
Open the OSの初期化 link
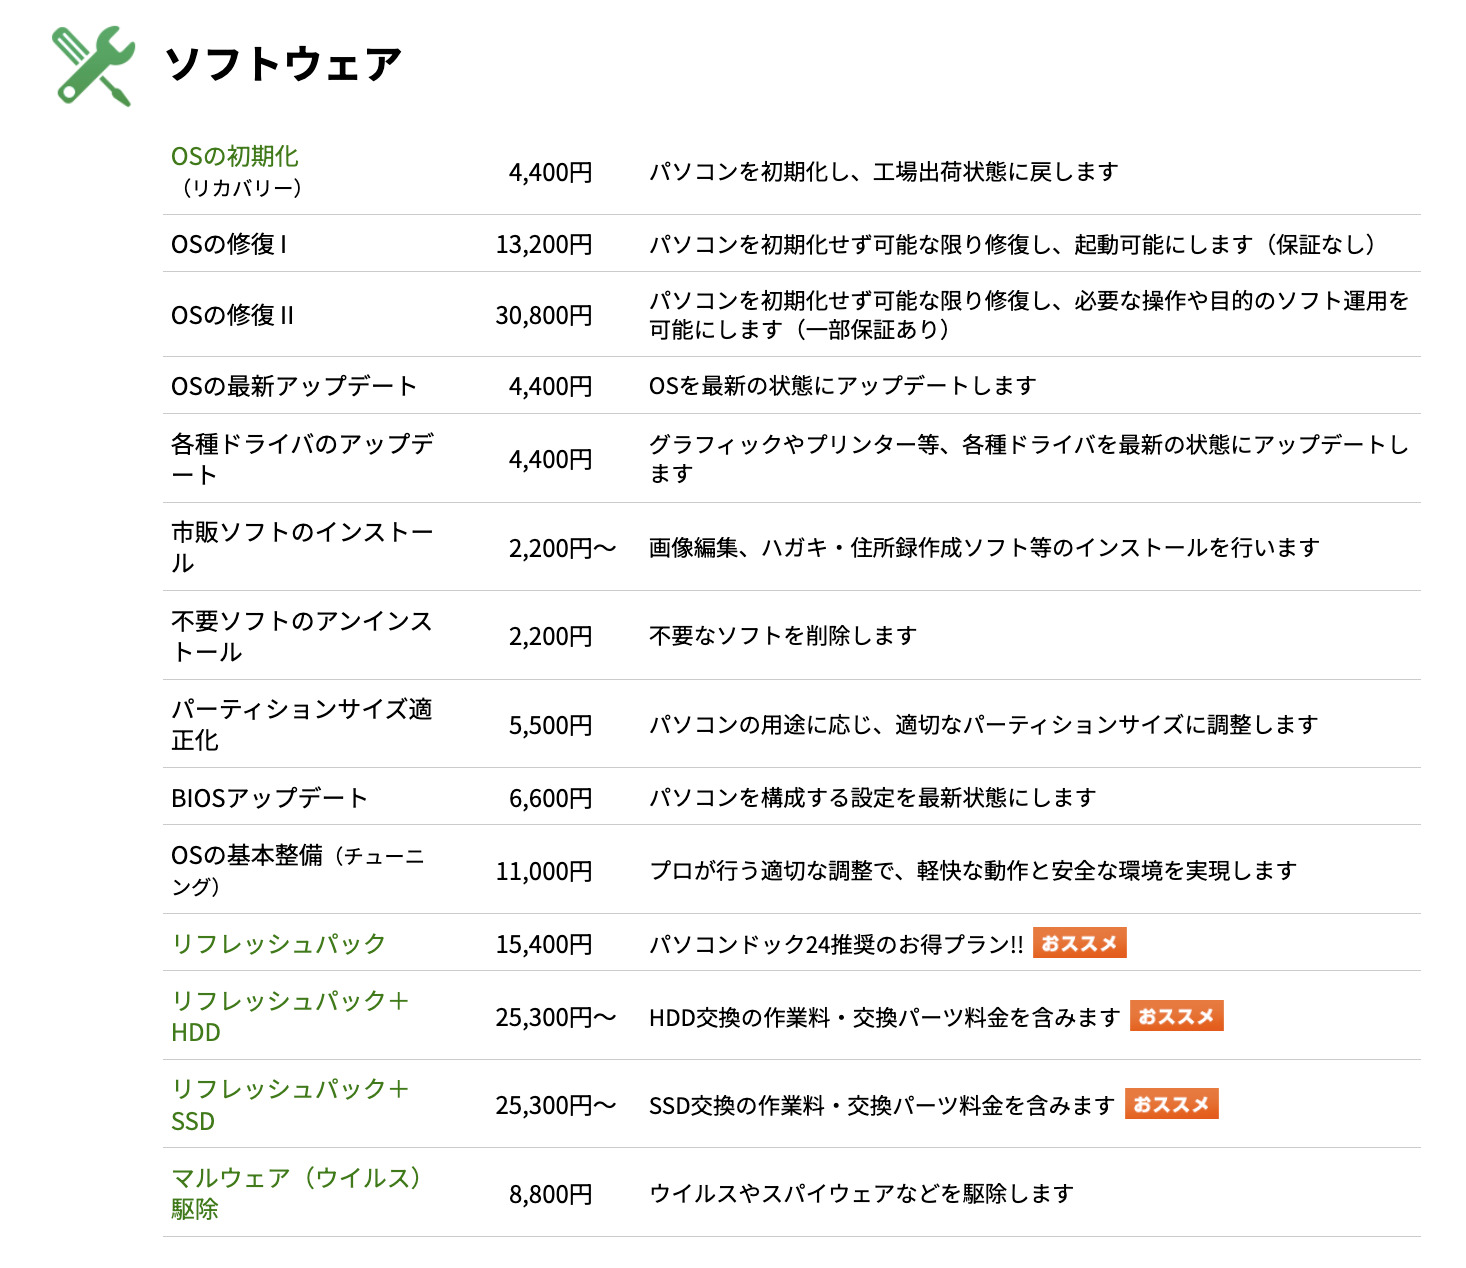[x=235, y=157]
